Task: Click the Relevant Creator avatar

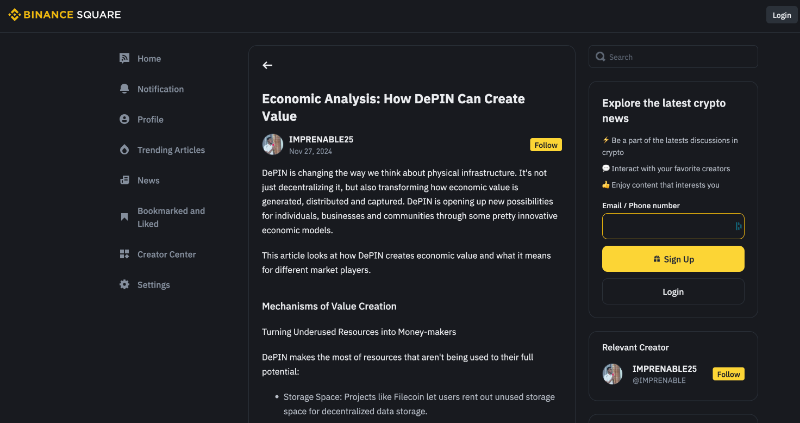Action: coord(612,374)
